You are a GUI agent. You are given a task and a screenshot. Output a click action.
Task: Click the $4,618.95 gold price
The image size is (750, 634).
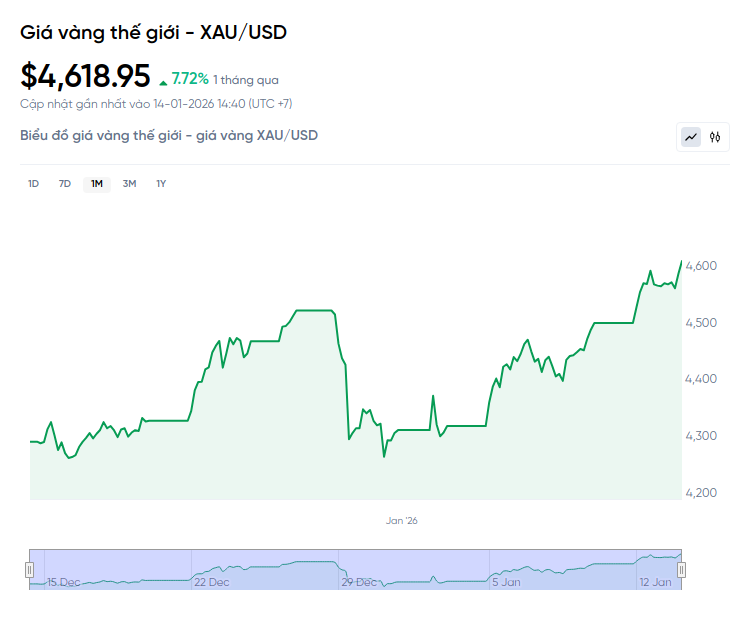coord(85,76)
